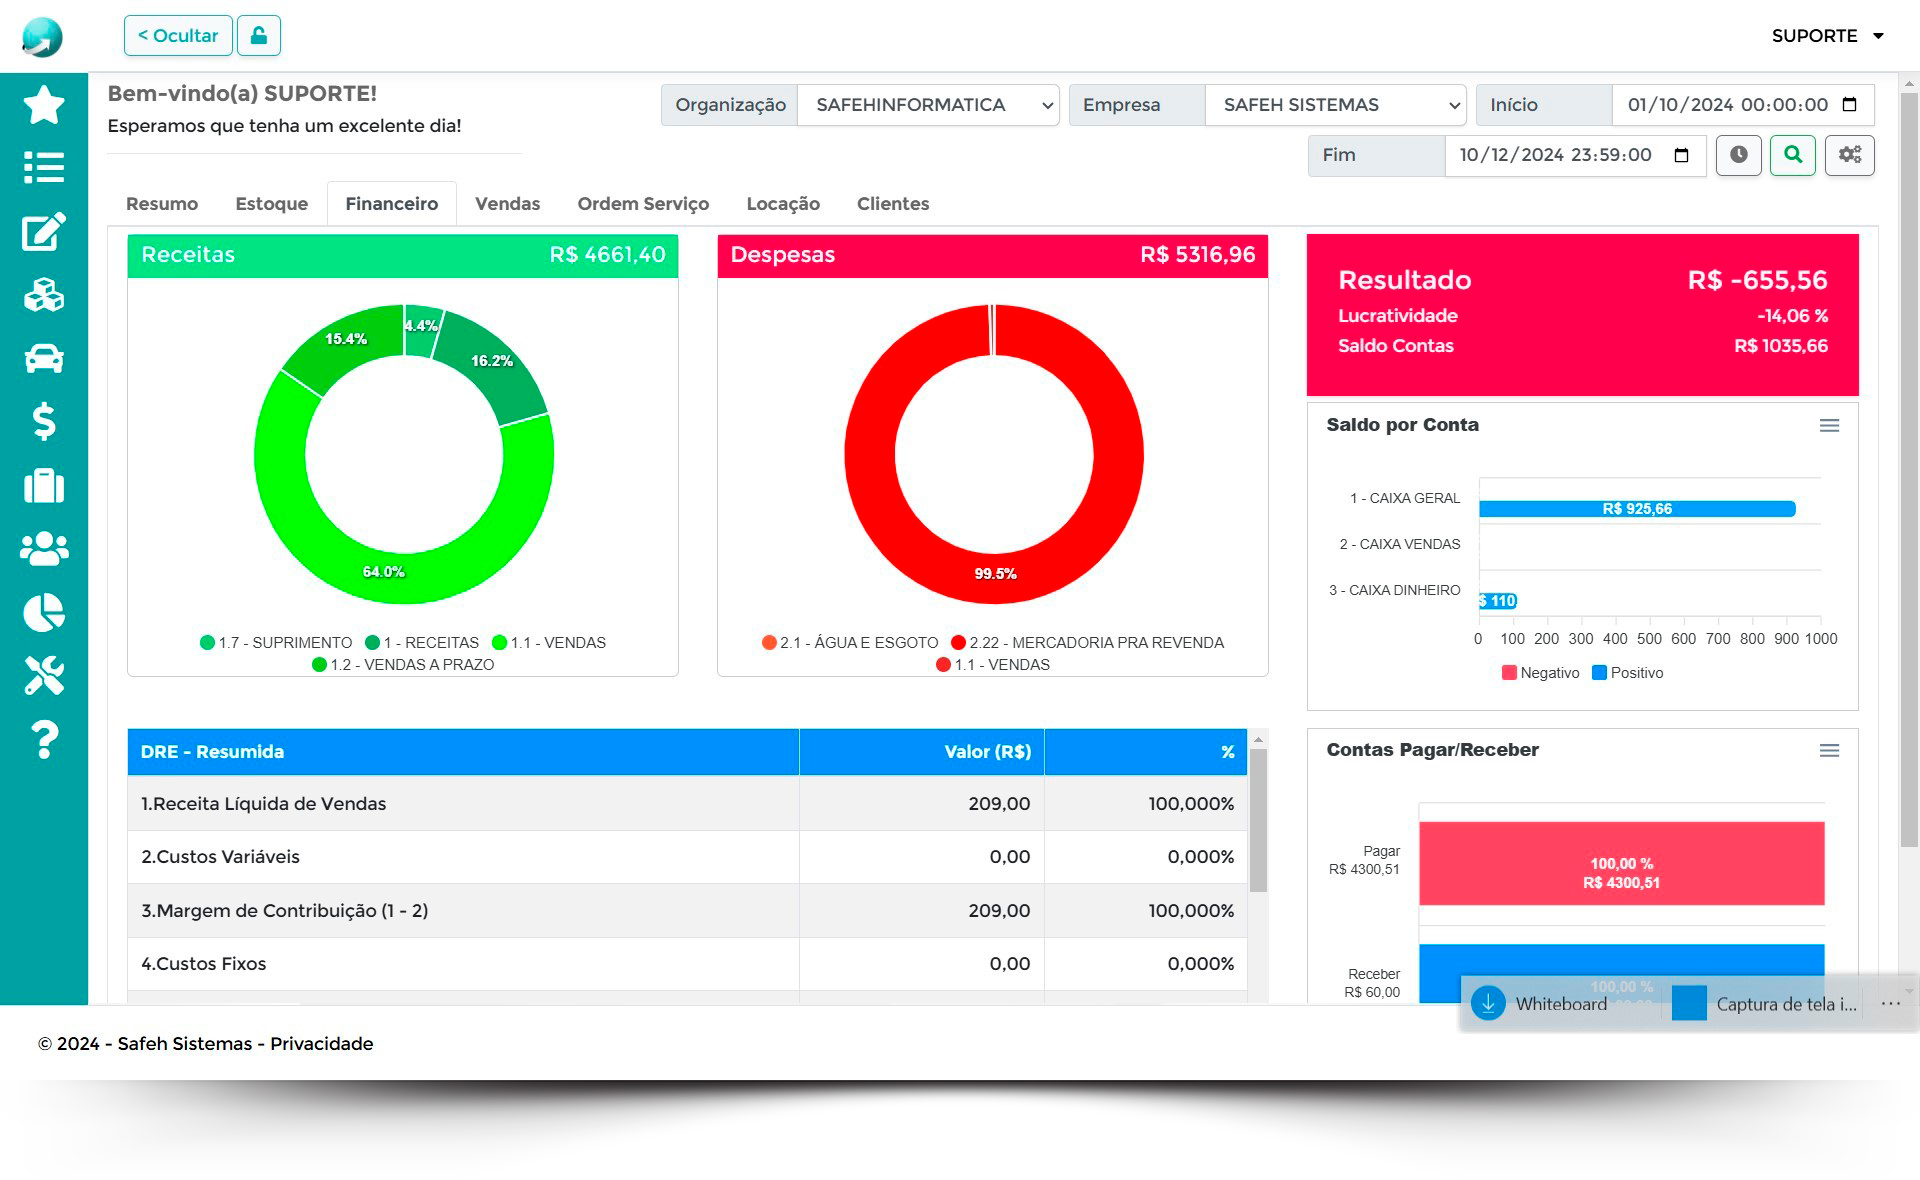Select the 3.Margem de Contribuição (1 - 2) row
Viewport: 1920px width, 1180px height.
(687, 911)
